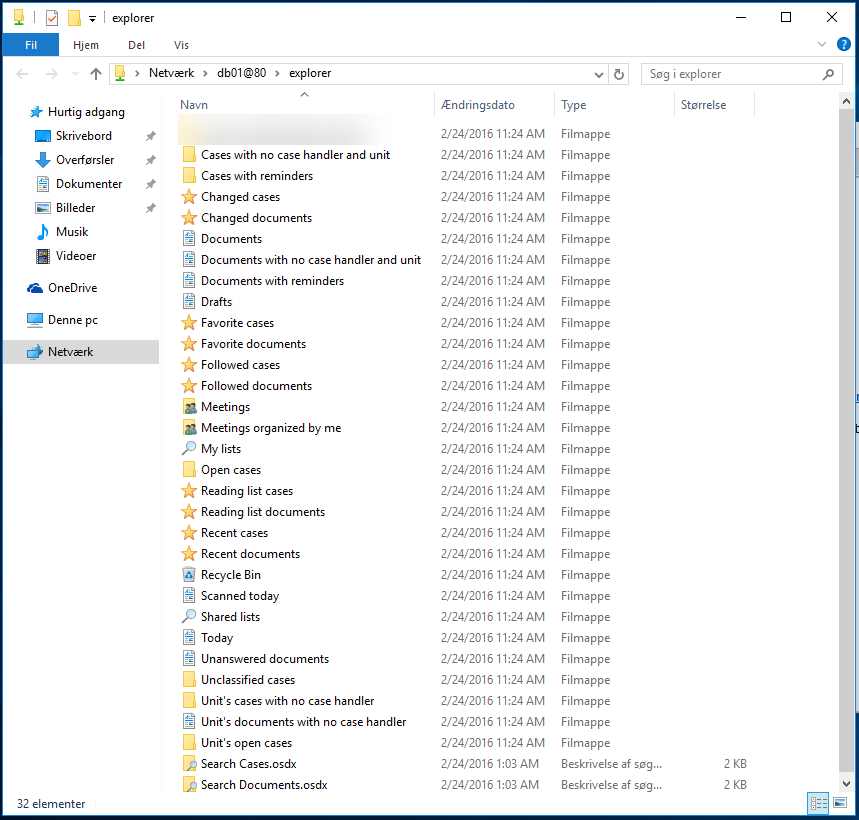Switch to the Vis ribbon tab
The width and height of the screenshot is (859, 820).
click(181, 45)
